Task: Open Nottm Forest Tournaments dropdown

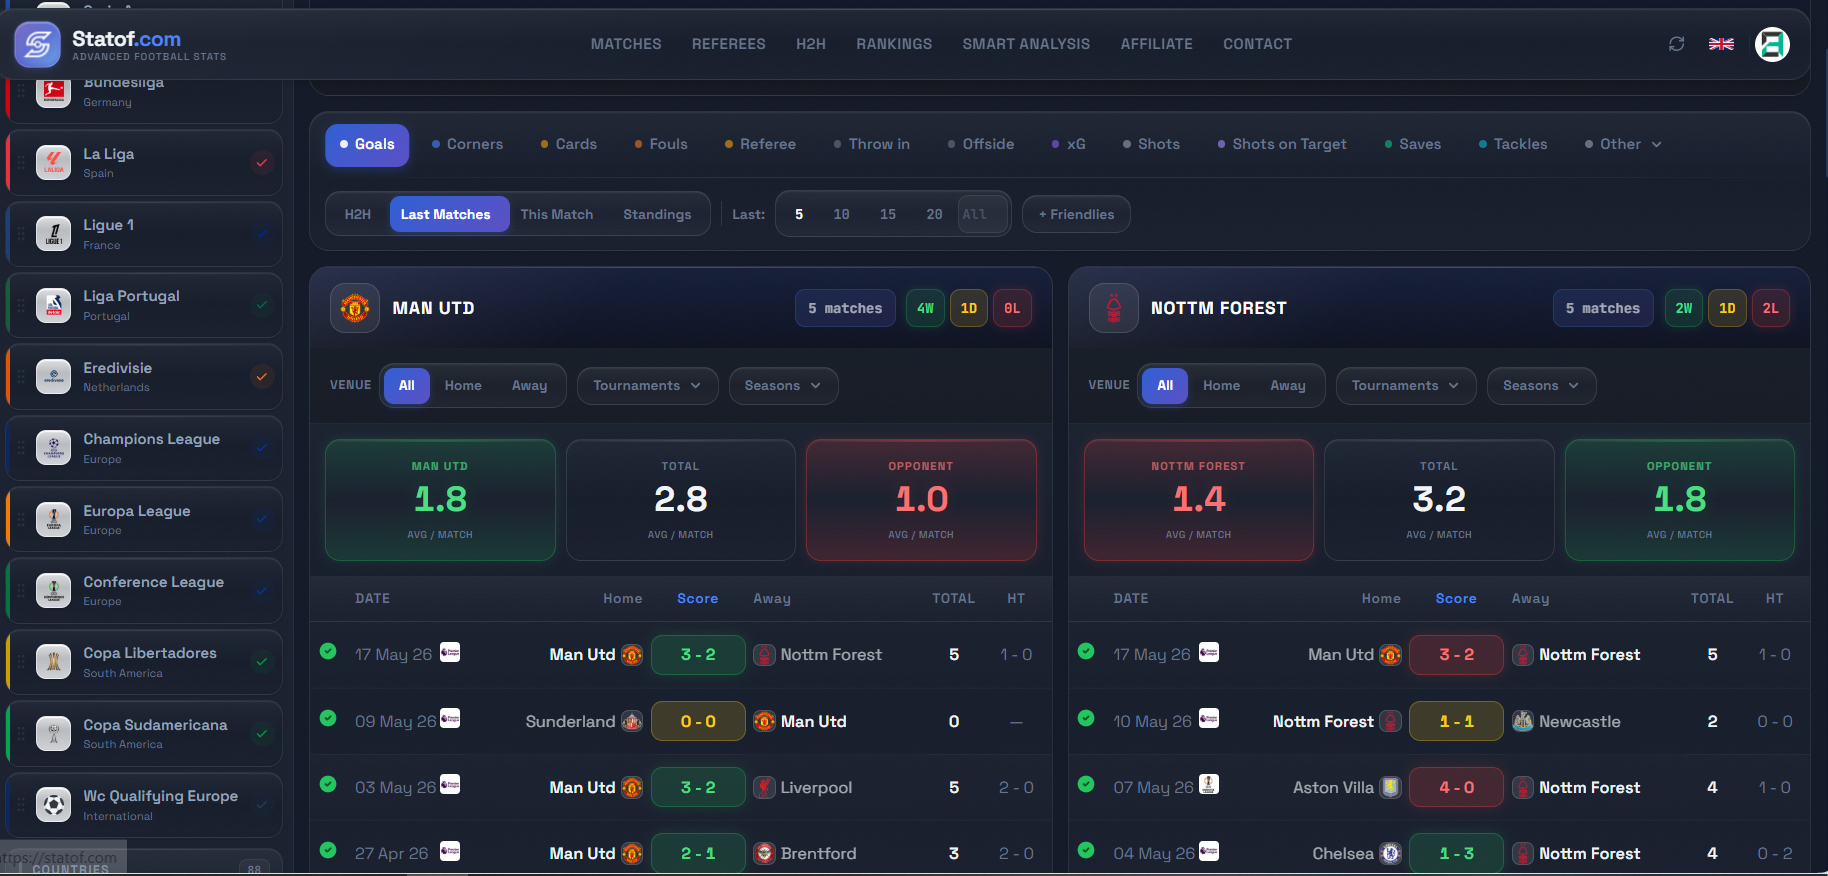Action: tap(1406, 386)
